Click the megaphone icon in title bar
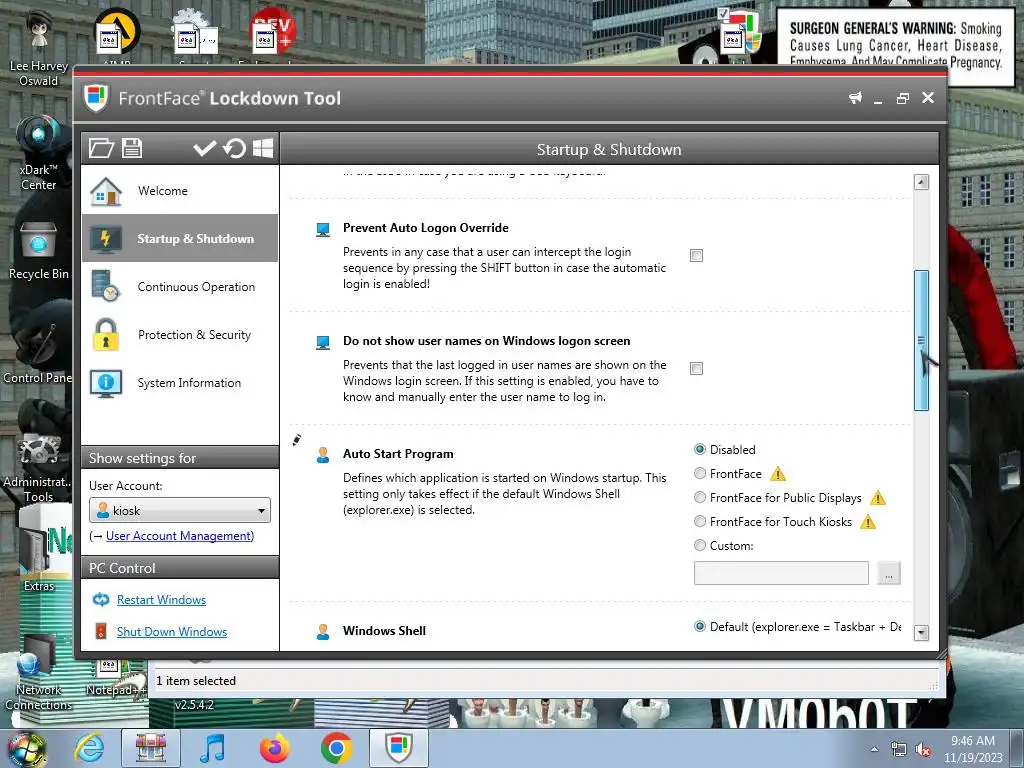 (x=855, y=98)
